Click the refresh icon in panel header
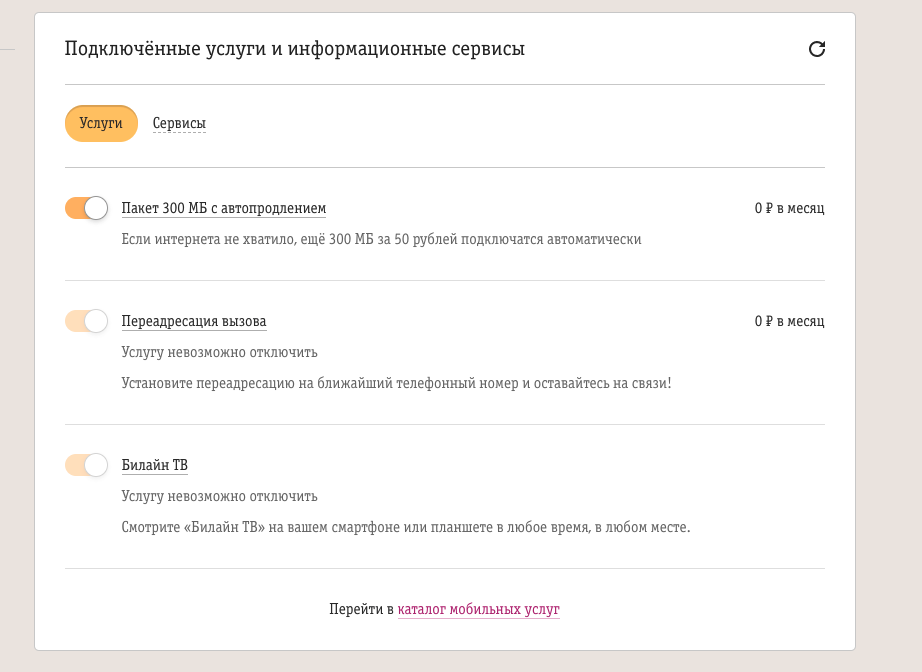 point(817,49)
